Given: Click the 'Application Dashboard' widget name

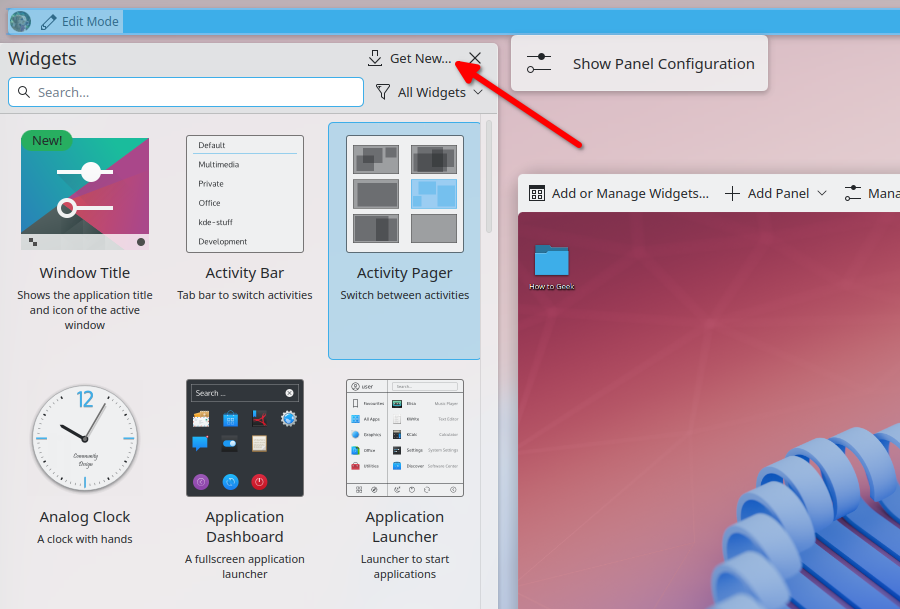Looking at the screenshot, I should tap(245, 527).
